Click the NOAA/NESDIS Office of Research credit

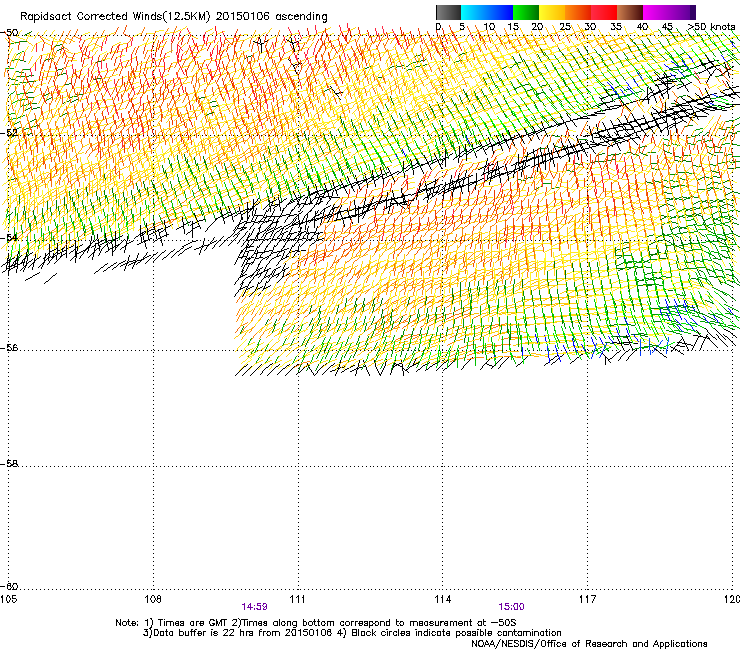589,644
